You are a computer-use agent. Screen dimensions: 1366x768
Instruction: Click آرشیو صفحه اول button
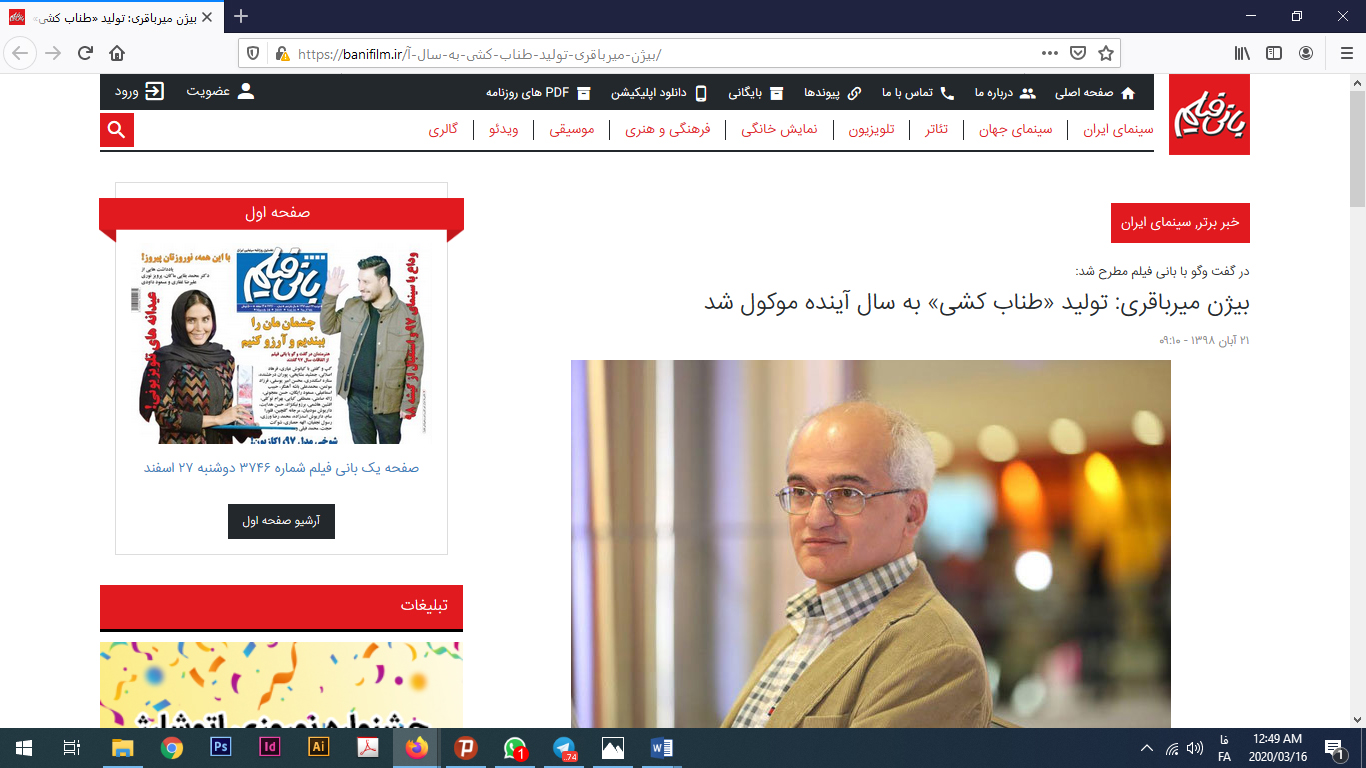coord(281,521)
